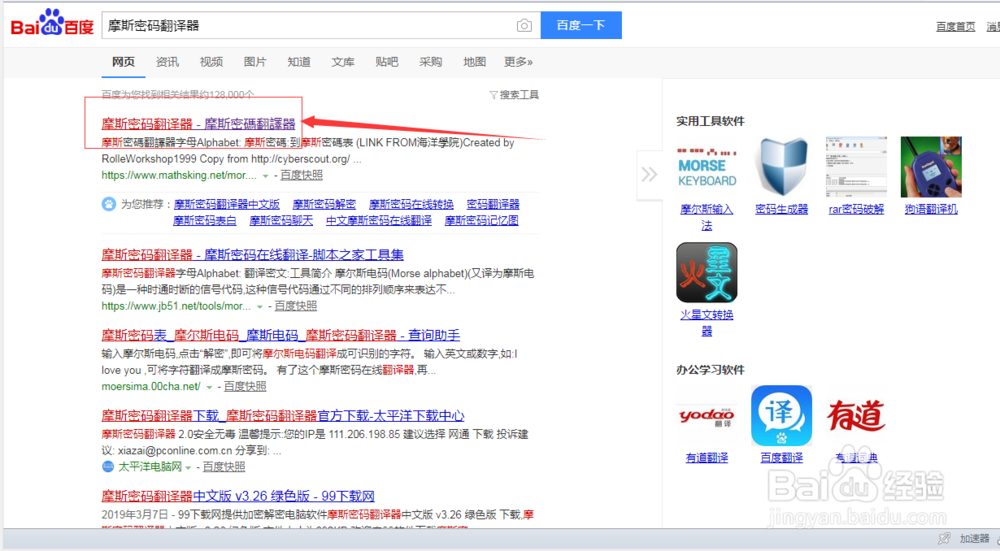The width and height of the screenshot is (1000, 551).
Task: Open 火星文转换器 text link
Action: pyautogui.click(x=707, y=323)
